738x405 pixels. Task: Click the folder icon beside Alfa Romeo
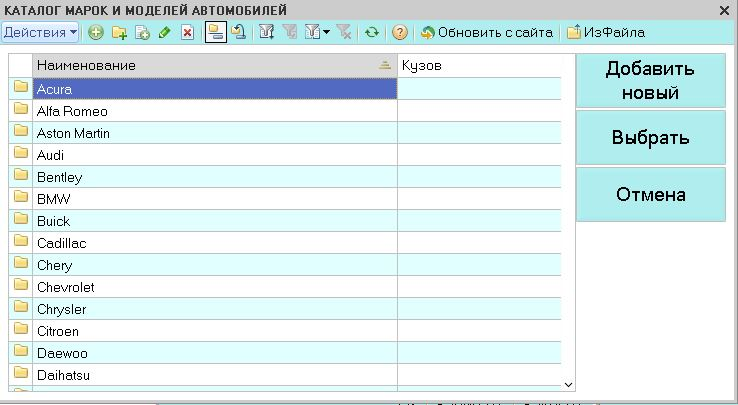click(x=21, y=109)
